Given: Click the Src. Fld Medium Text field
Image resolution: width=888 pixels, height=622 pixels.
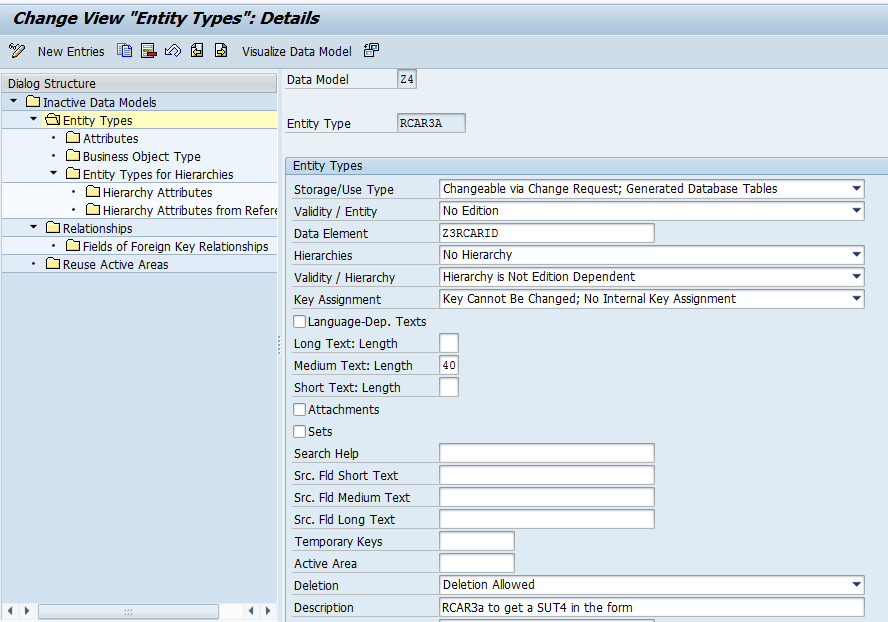Looking at the screenshot, I should pos(547,497).
